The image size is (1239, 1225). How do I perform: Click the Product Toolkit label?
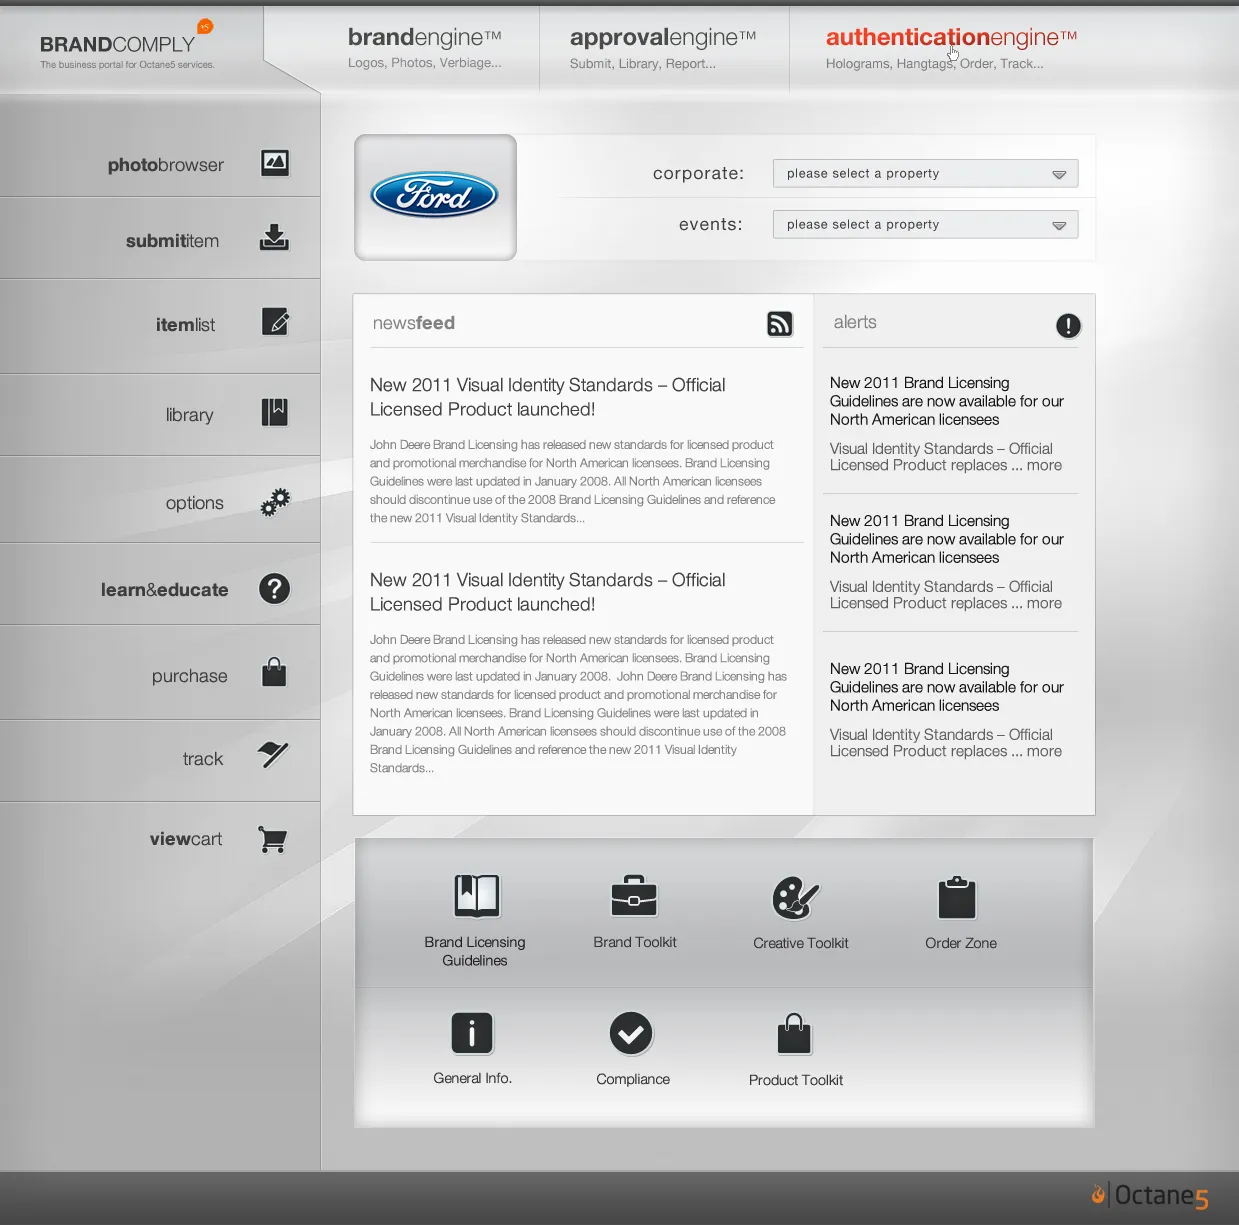pyautogui.click(x=796, y=1080)
